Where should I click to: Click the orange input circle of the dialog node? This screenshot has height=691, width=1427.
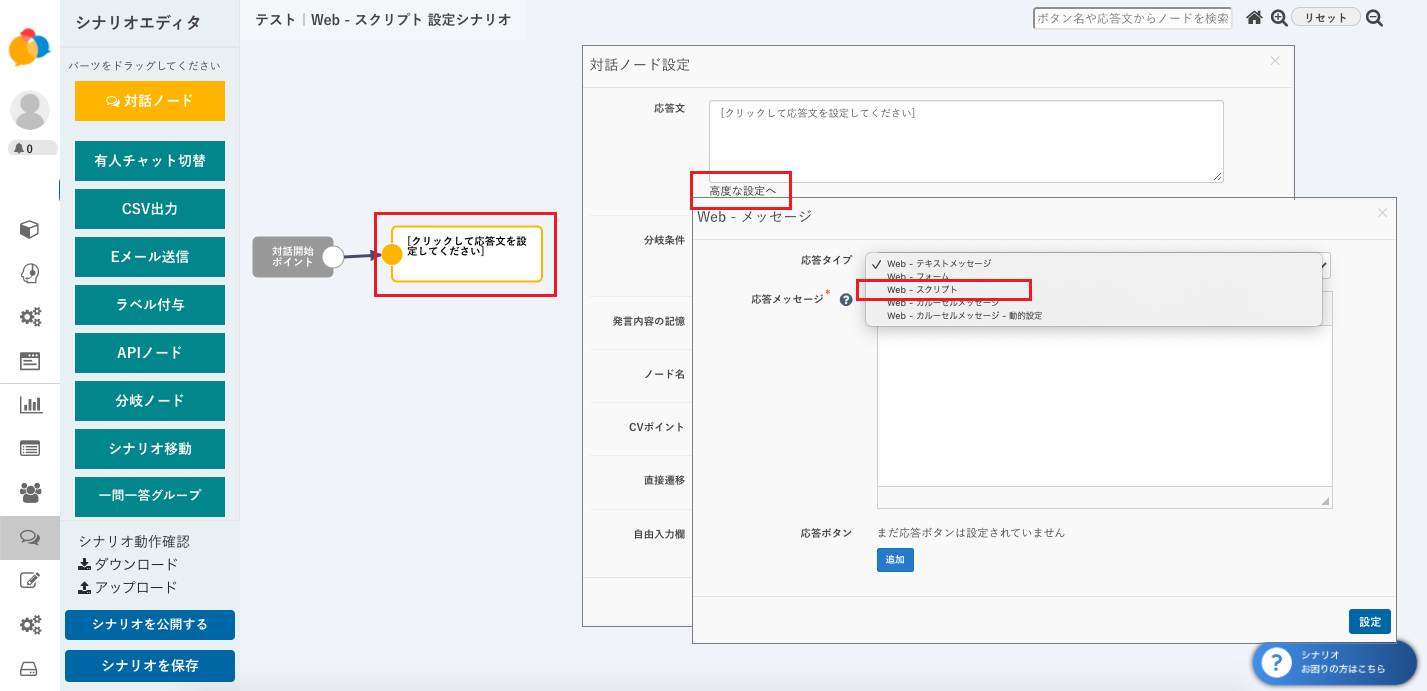tap(392, 254)
